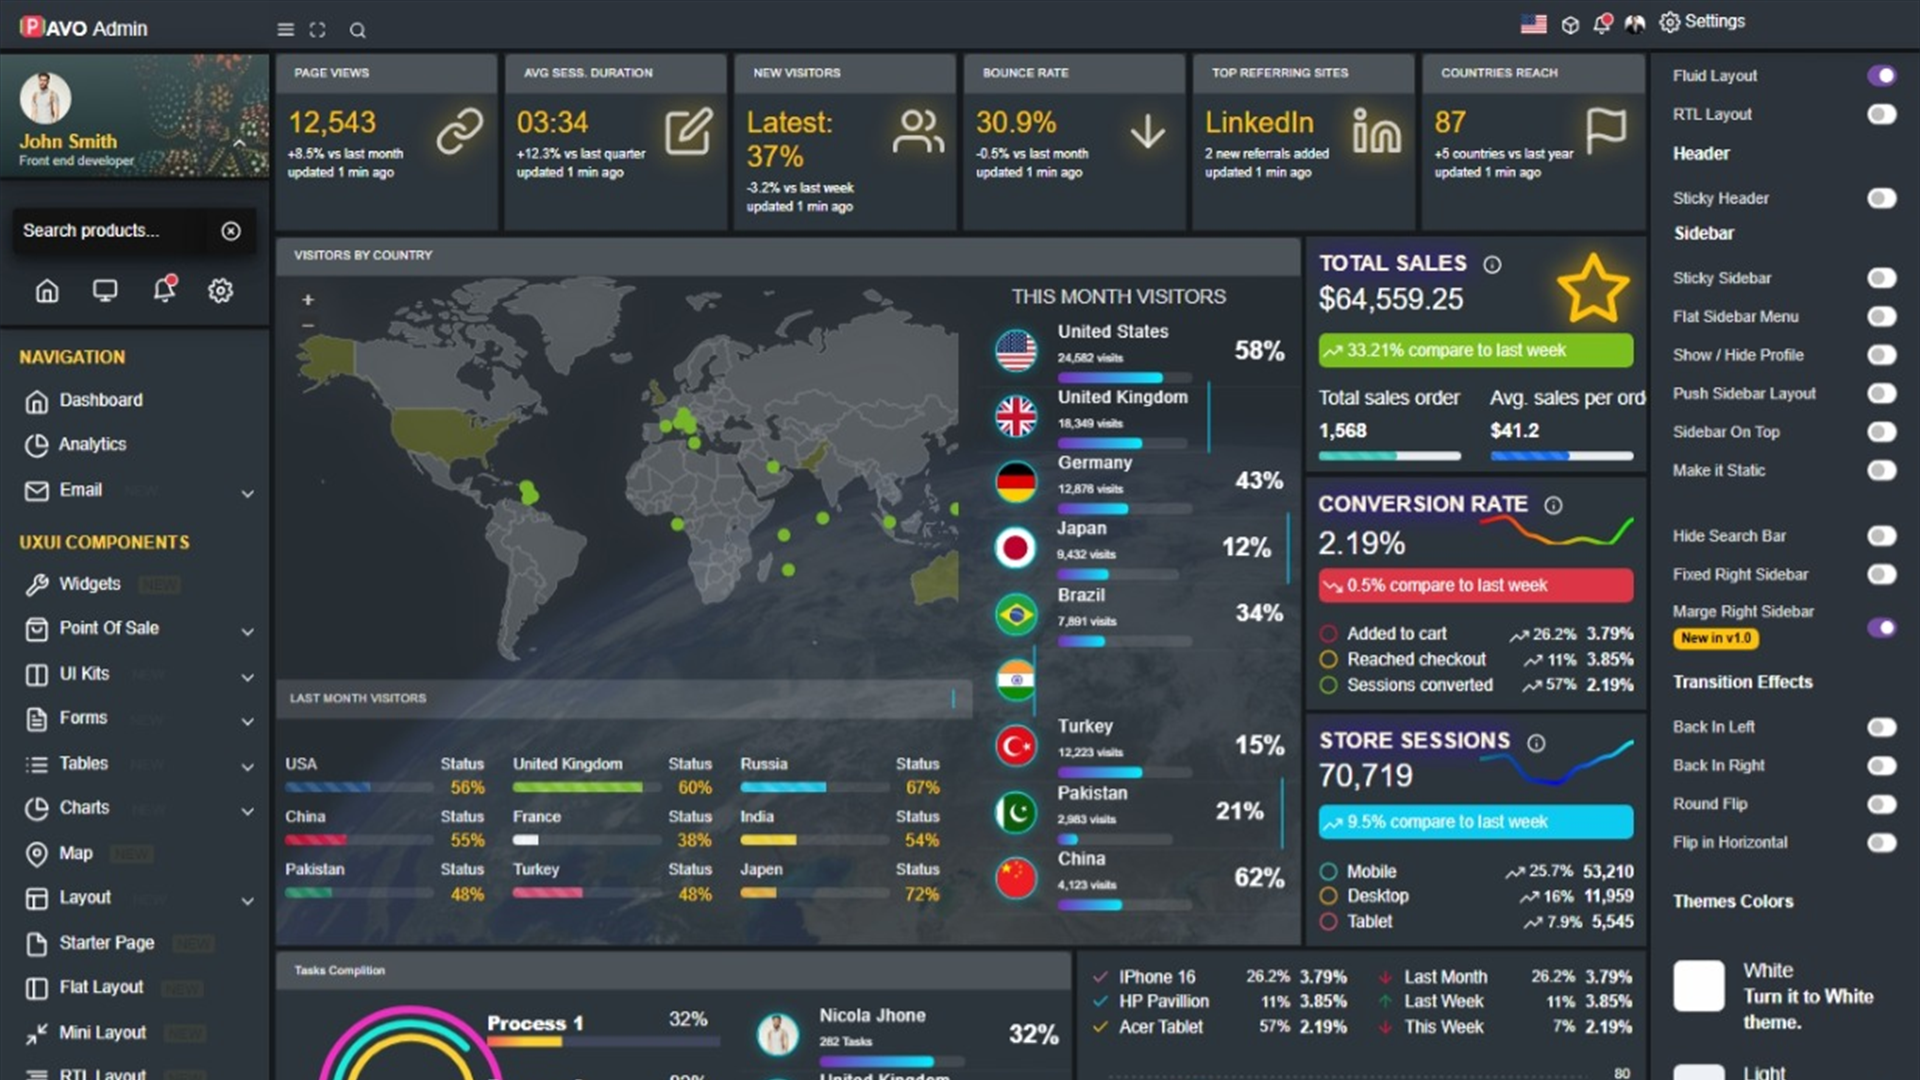The image size is (1920, 1080).
Task: Expand the Email navigation item
Action: coord(247,493)
